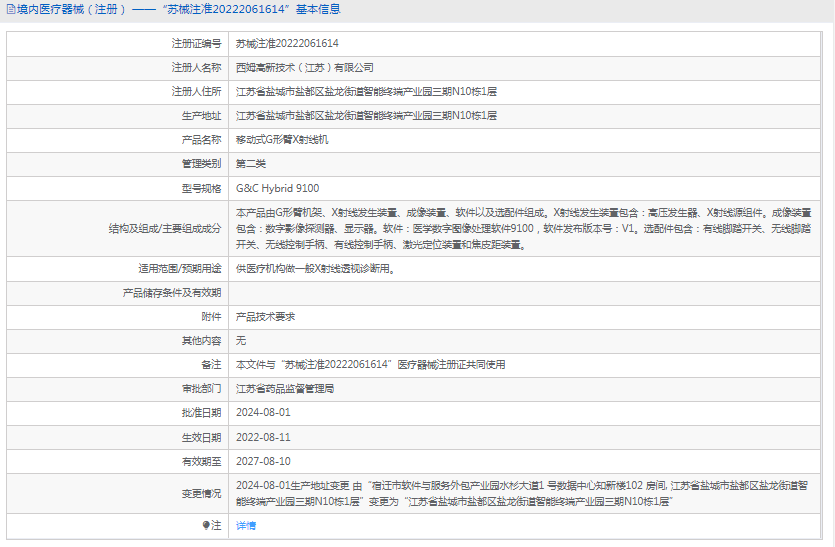Click the bulb icon beside 注 label
This screenshot has height=547, width=835.
pos(206,526)
